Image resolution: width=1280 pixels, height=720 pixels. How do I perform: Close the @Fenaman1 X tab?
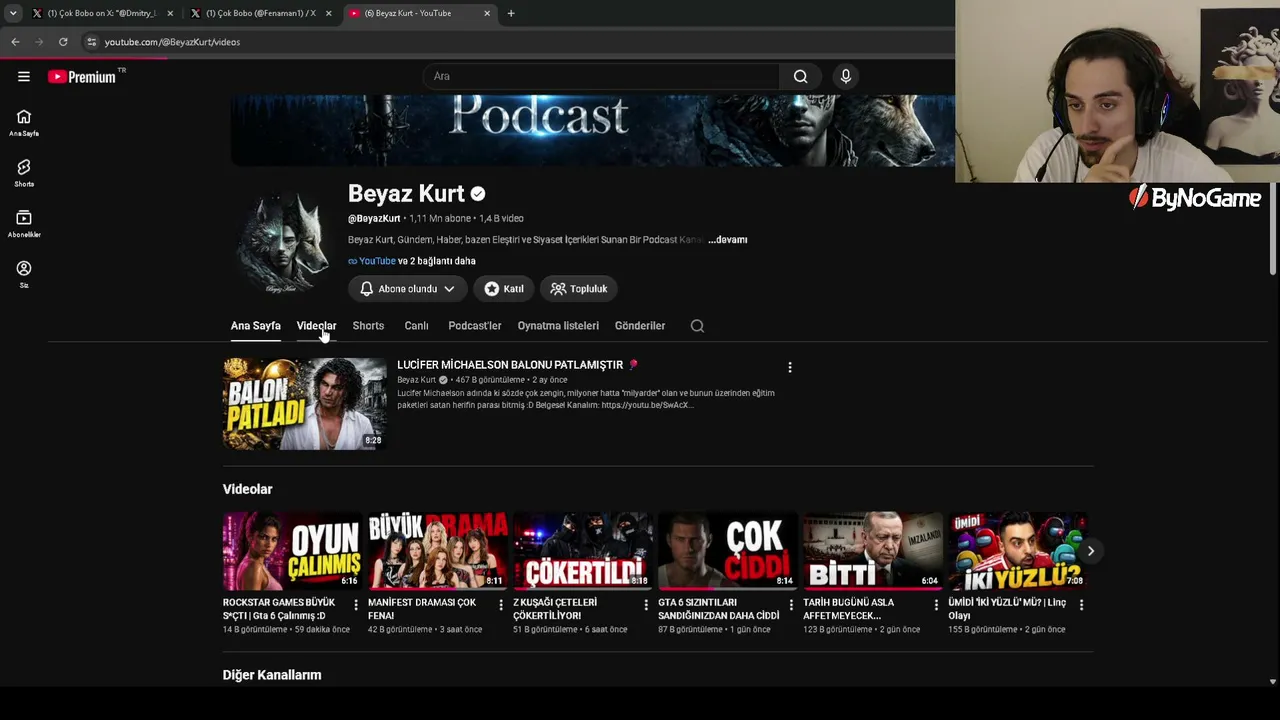(x=329, y=13)
